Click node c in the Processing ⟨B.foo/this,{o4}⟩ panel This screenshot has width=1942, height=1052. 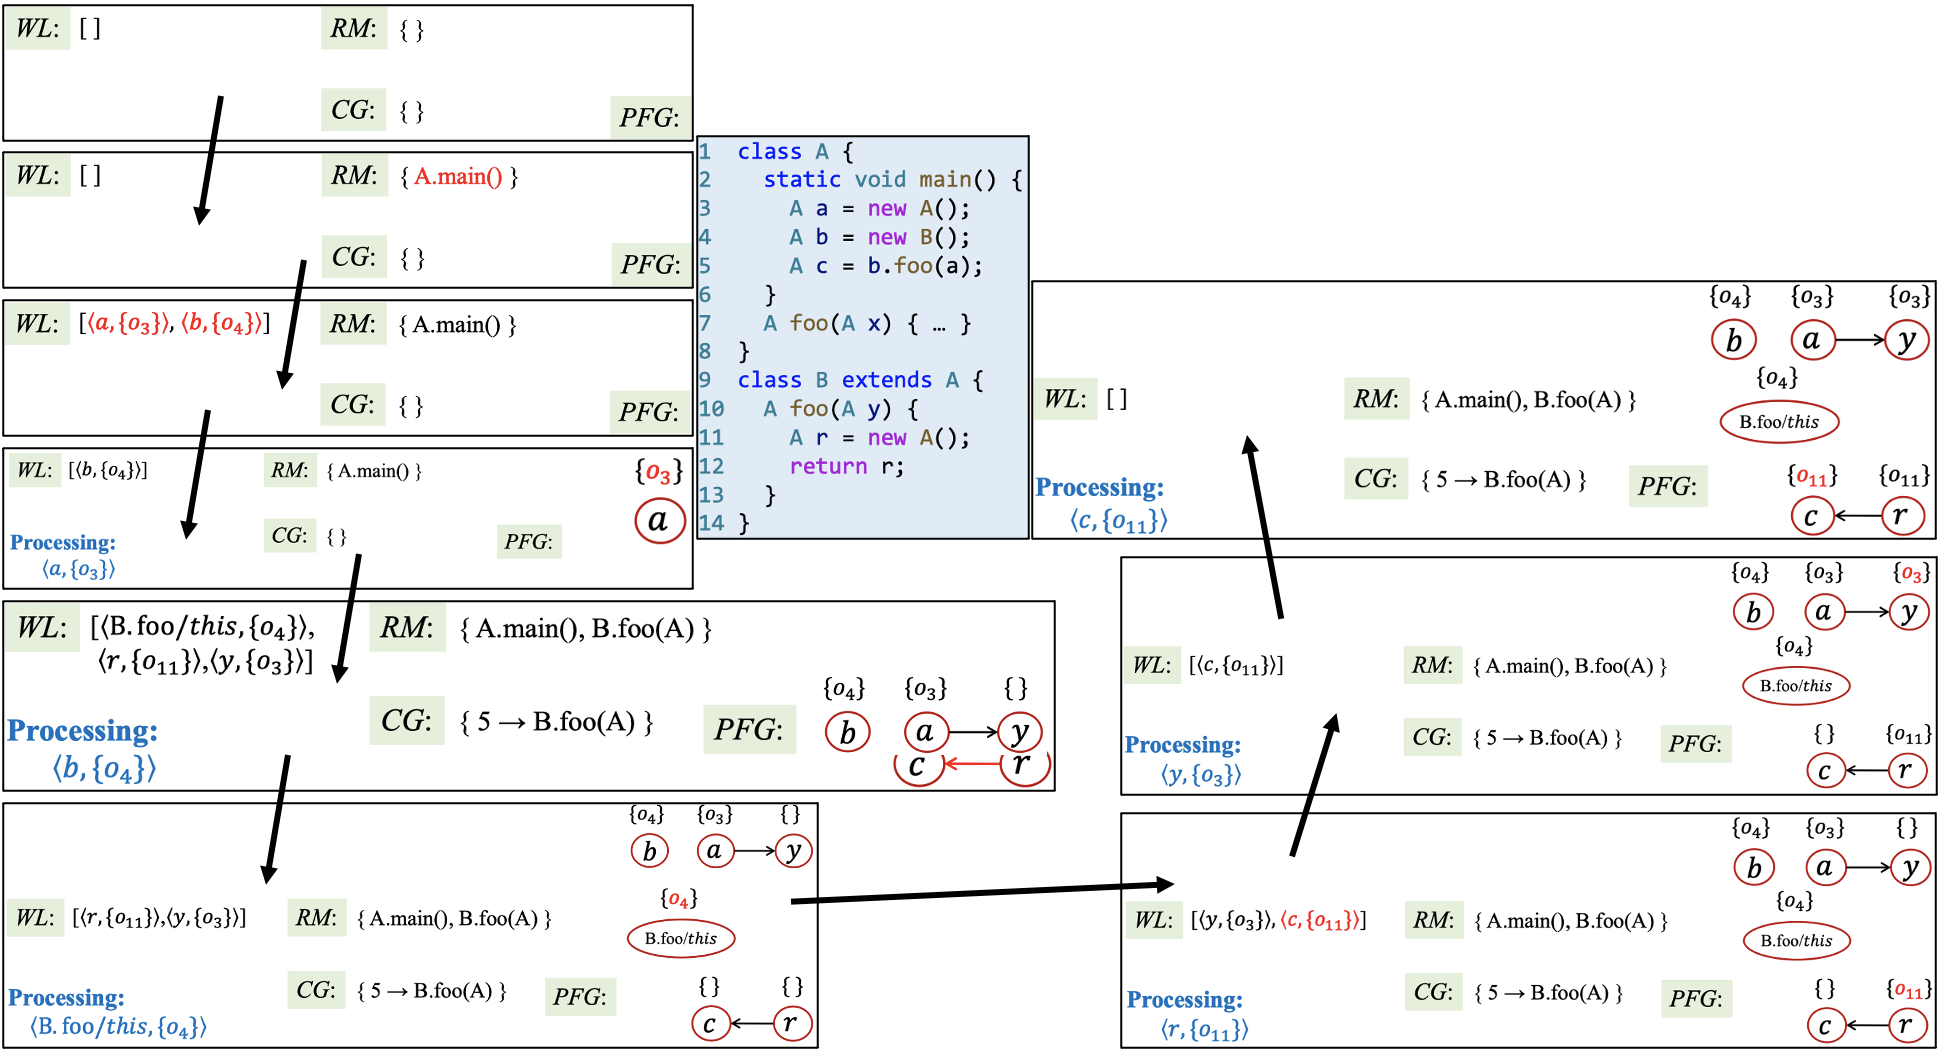point(709,1024)
